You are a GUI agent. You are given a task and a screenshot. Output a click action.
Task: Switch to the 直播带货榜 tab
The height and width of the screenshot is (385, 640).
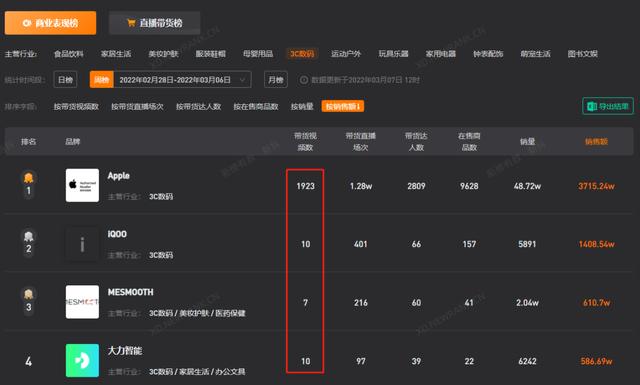pos(154,23)
